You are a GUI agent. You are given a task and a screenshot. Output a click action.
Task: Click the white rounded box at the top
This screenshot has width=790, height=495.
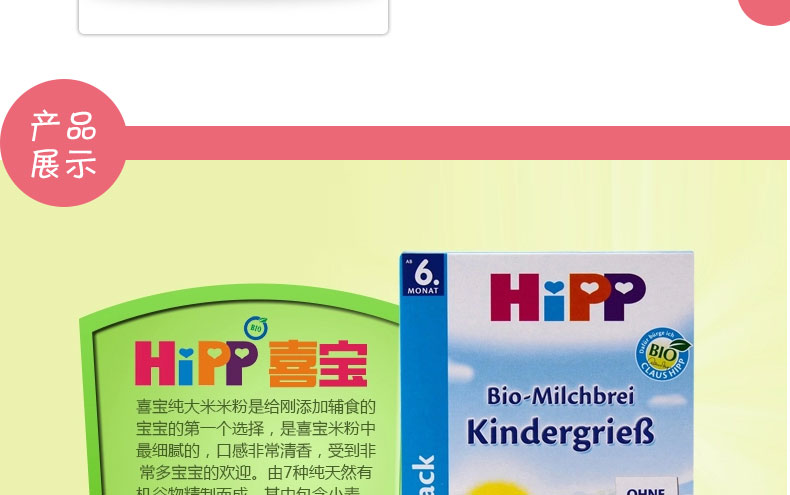tap(233, 16)
